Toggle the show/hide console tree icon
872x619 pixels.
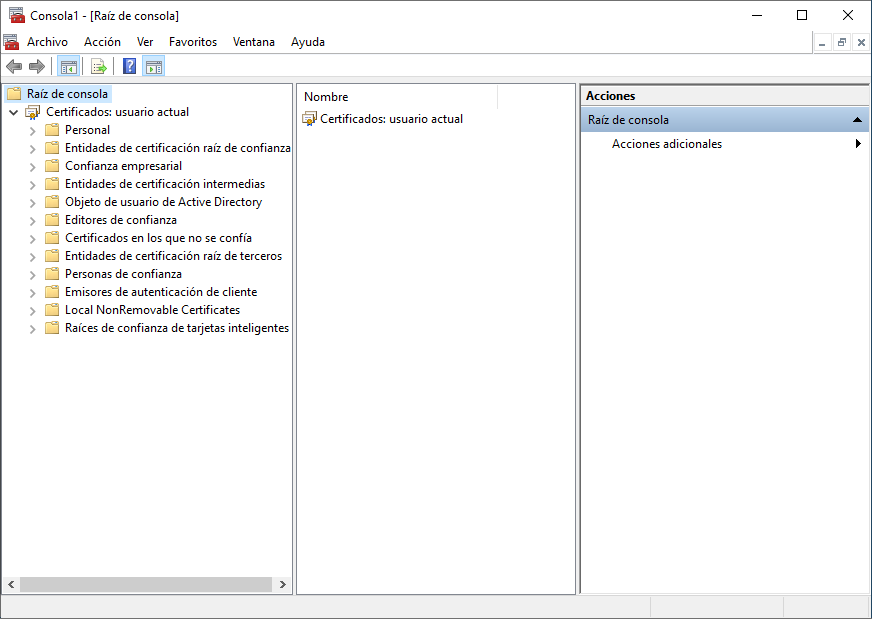(68, 67)
